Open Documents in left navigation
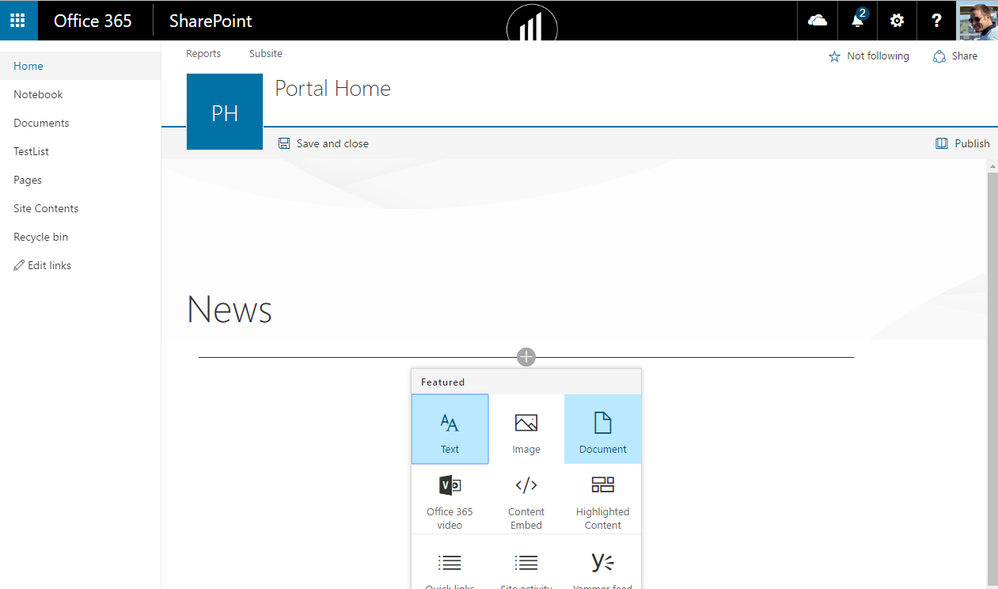 click(x=80, y=123)
